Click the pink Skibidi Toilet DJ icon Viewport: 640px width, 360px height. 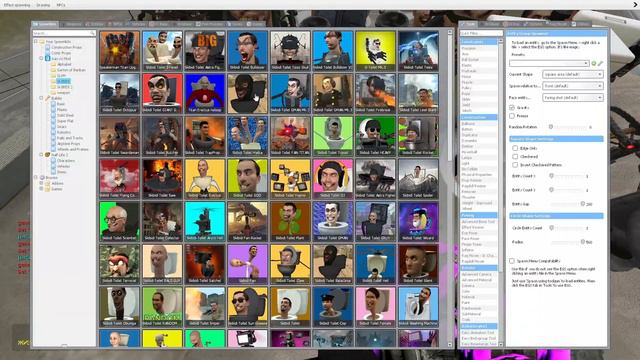point(333,179)
